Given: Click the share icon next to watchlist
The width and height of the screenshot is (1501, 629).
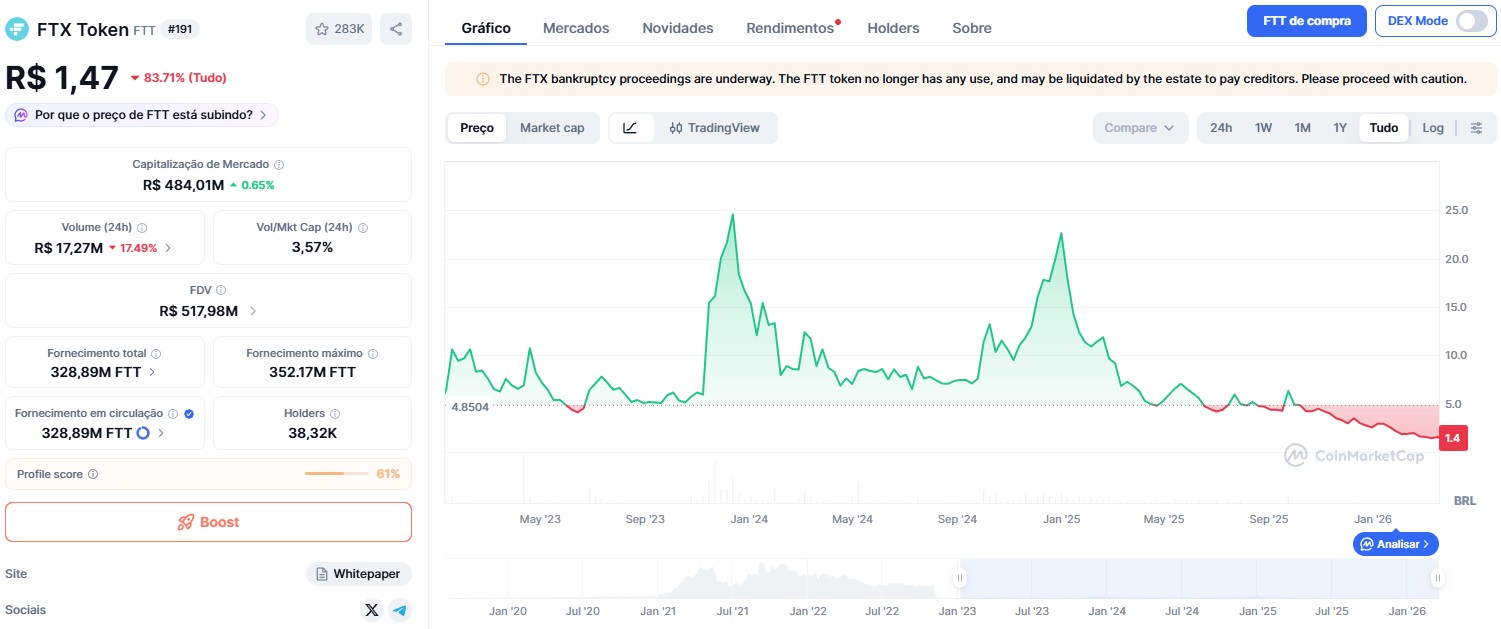Looking at the screenshot, I should (396, 29).
